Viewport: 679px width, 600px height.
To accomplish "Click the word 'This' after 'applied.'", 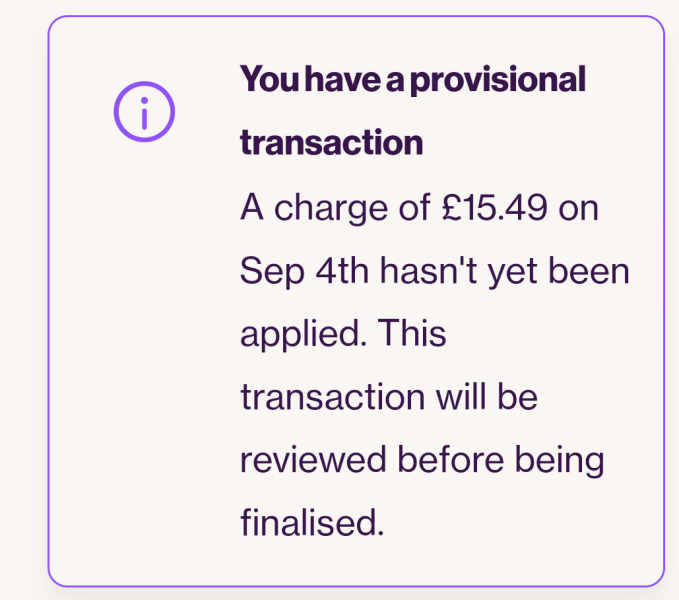I will pyautogui.click(x=411, y=333).
